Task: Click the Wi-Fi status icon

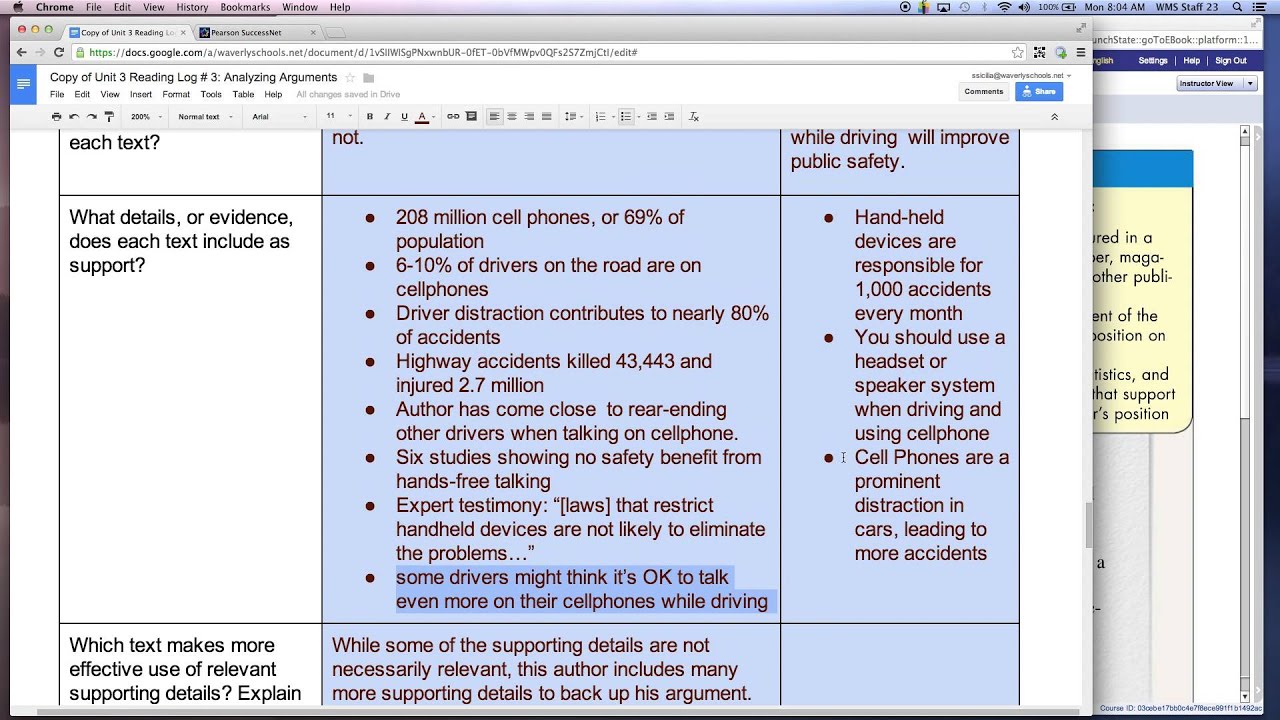Action: [1004, 7]
